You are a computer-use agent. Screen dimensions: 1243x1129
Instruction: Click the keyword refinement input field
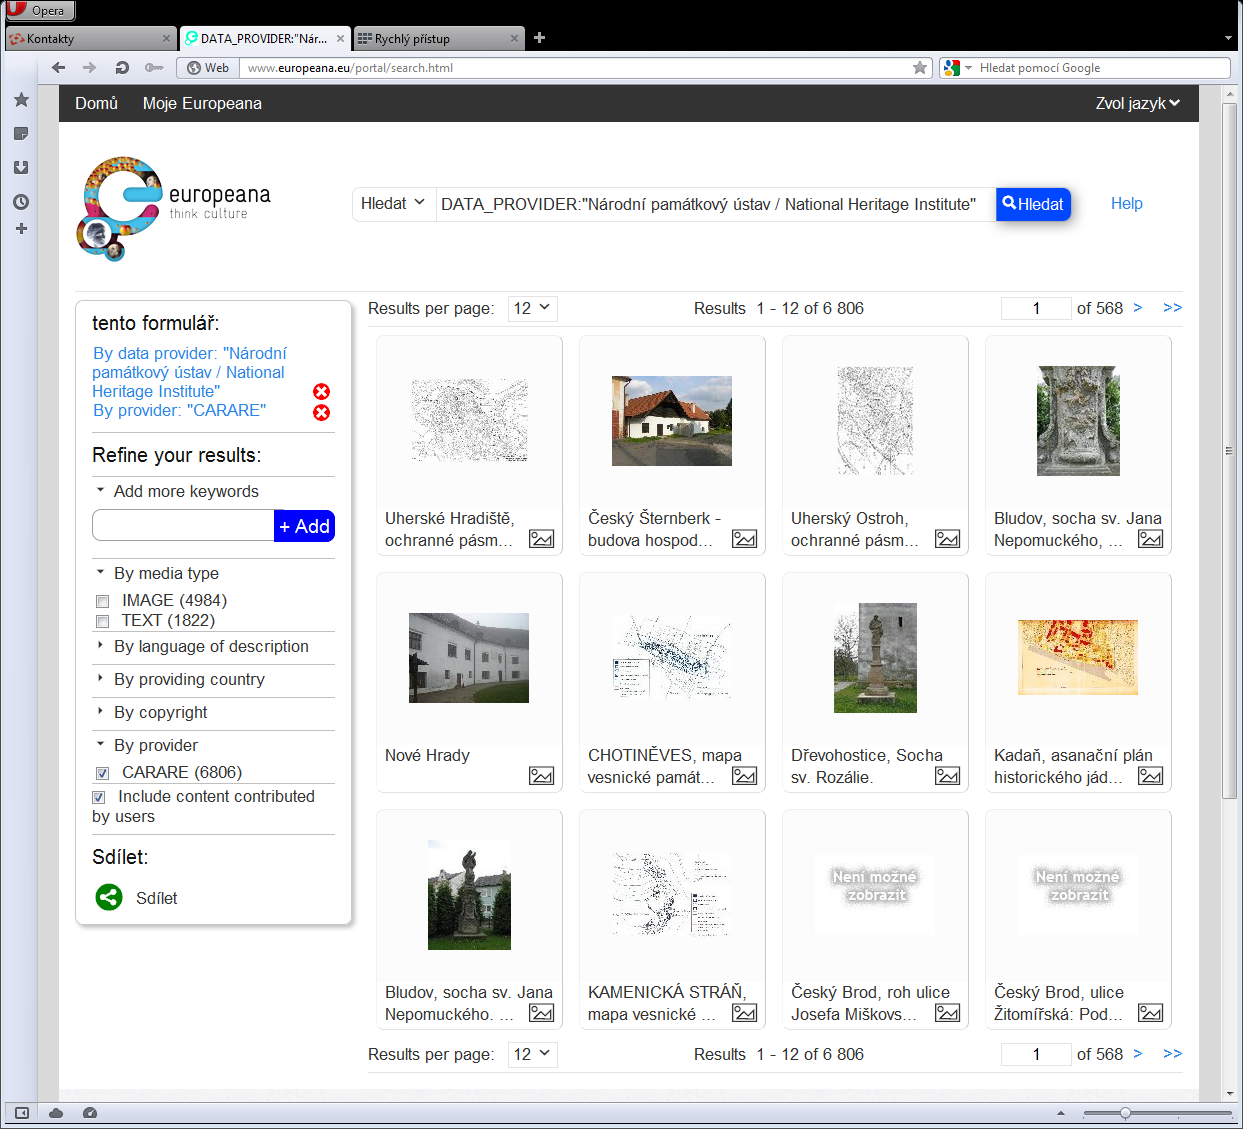(x=183, y=526)
